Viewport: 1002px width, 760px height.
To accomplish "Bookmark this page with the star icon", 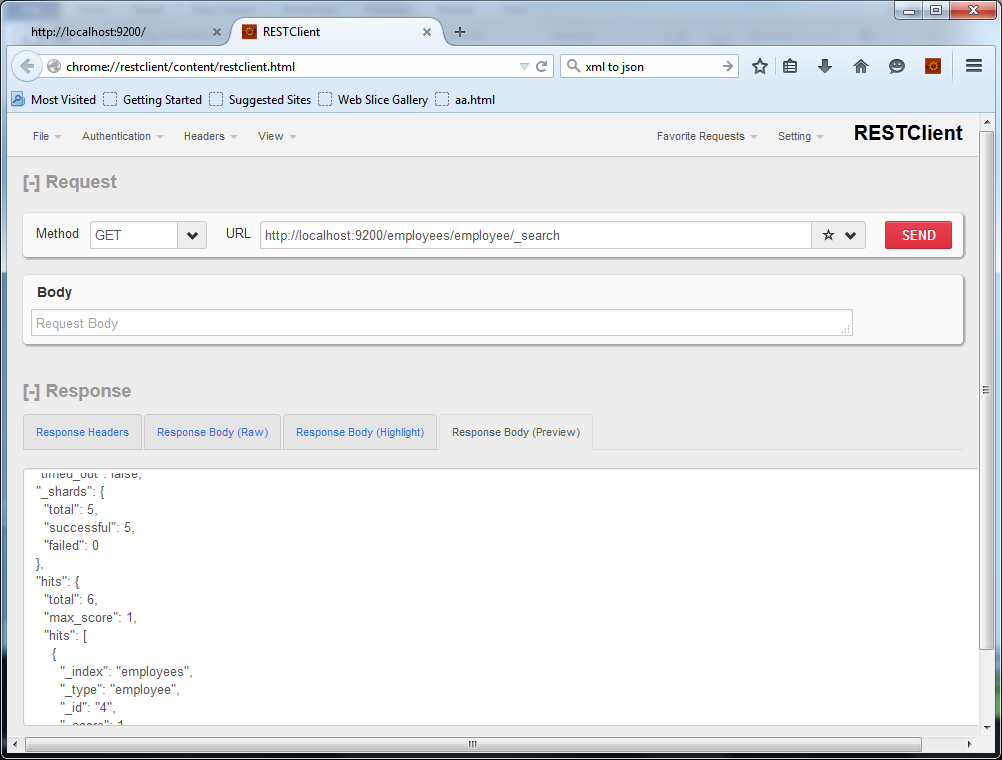I will [759, 66].
